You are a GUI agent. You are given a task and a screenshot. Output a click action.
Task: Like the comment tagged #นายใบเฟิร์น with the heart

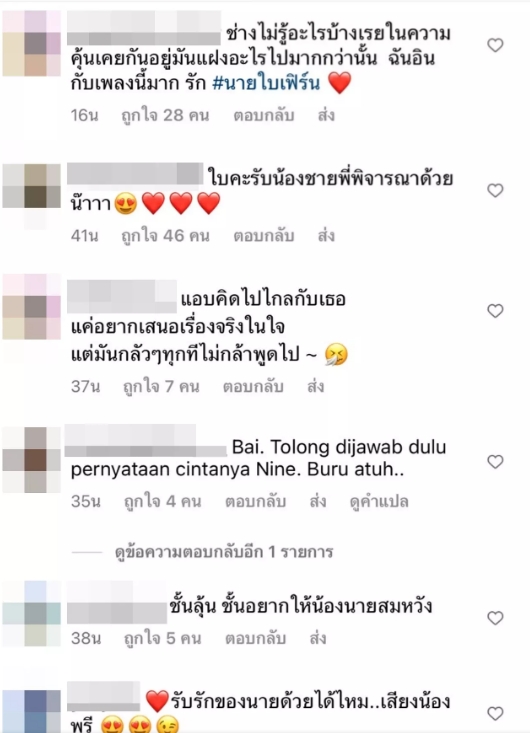(x=495, y=45)
